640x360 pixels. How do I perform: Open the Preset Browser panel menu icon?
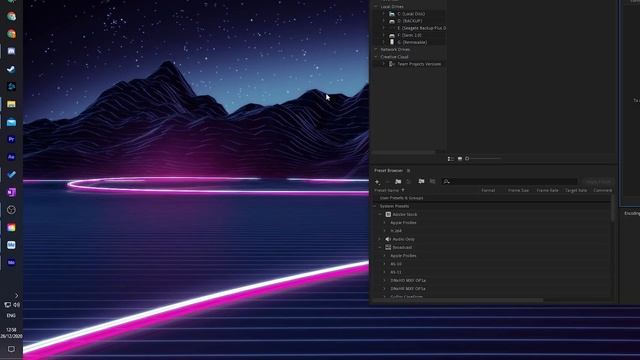[x=408, y=171]
